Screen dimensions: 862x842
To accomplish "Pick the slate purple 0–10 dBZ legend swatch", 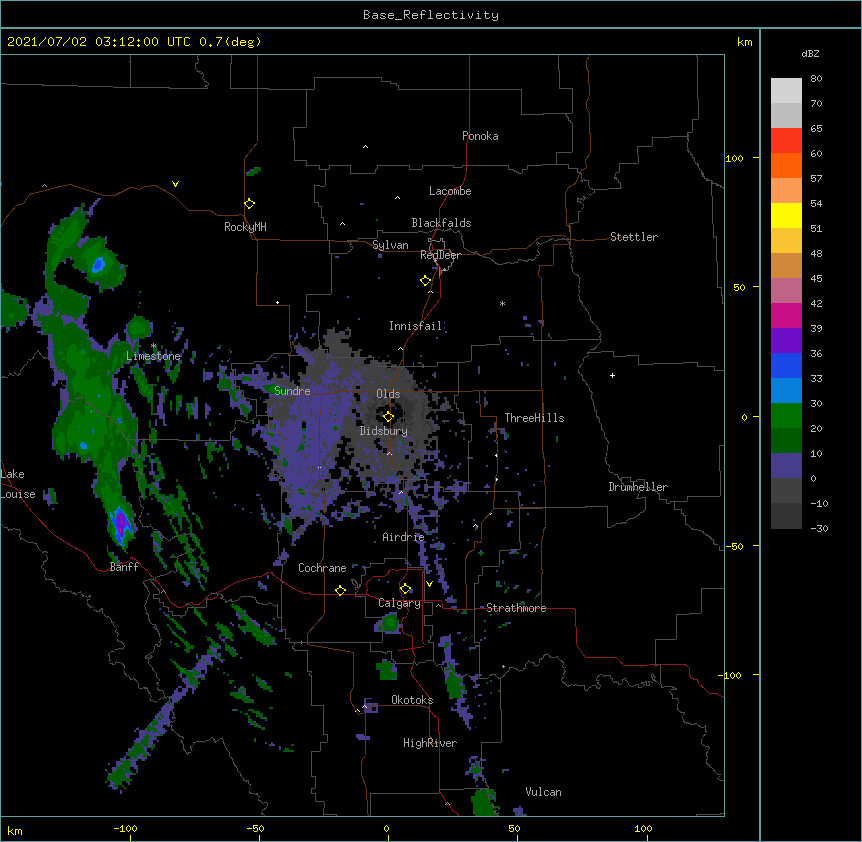I will pyautogui.click(x=786, y=466).
